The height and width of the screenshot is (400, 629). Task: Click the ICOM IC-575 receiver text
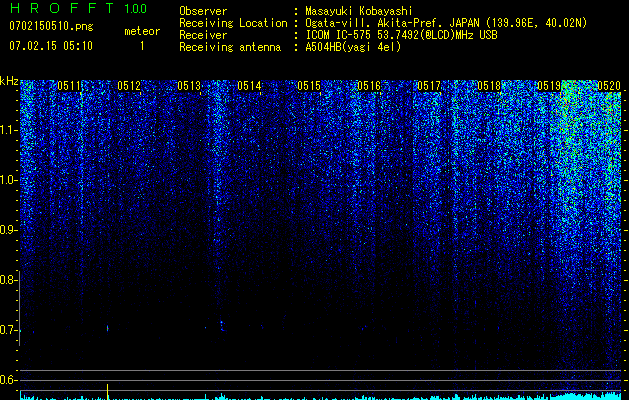point(401,35)
